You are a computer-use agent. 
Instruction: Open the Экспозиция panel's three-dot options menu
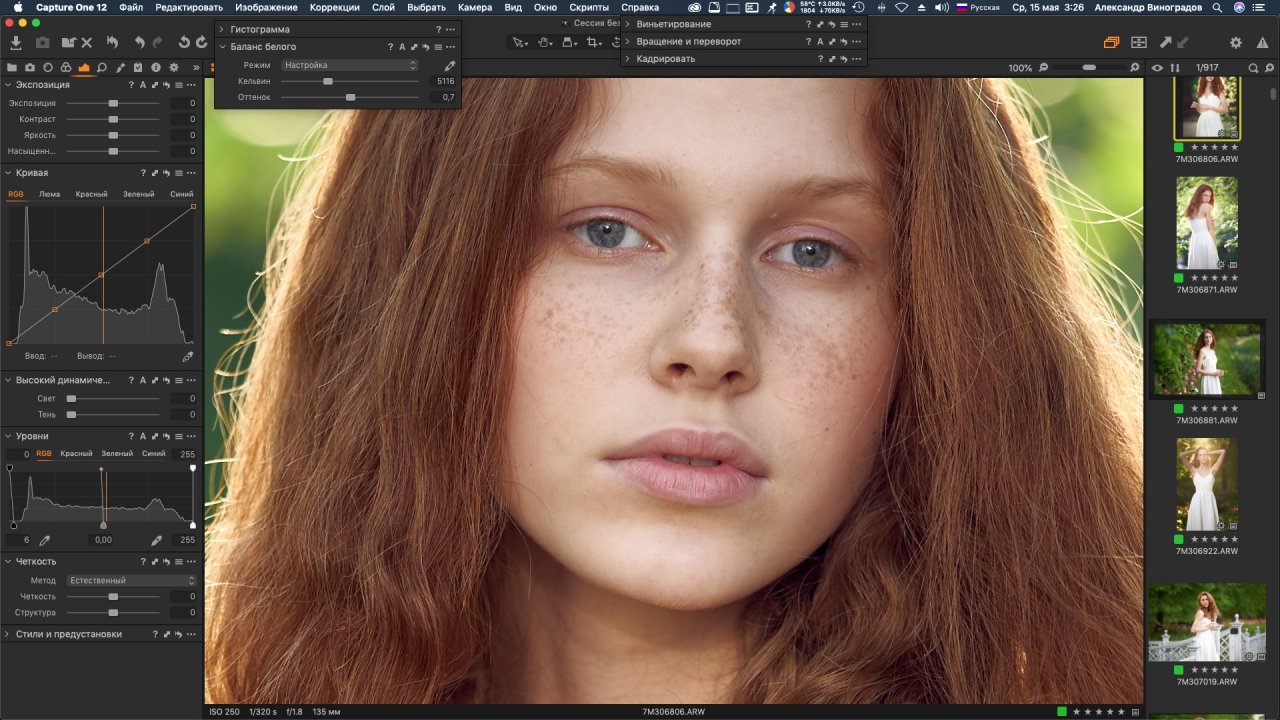[x=190, y=85]
